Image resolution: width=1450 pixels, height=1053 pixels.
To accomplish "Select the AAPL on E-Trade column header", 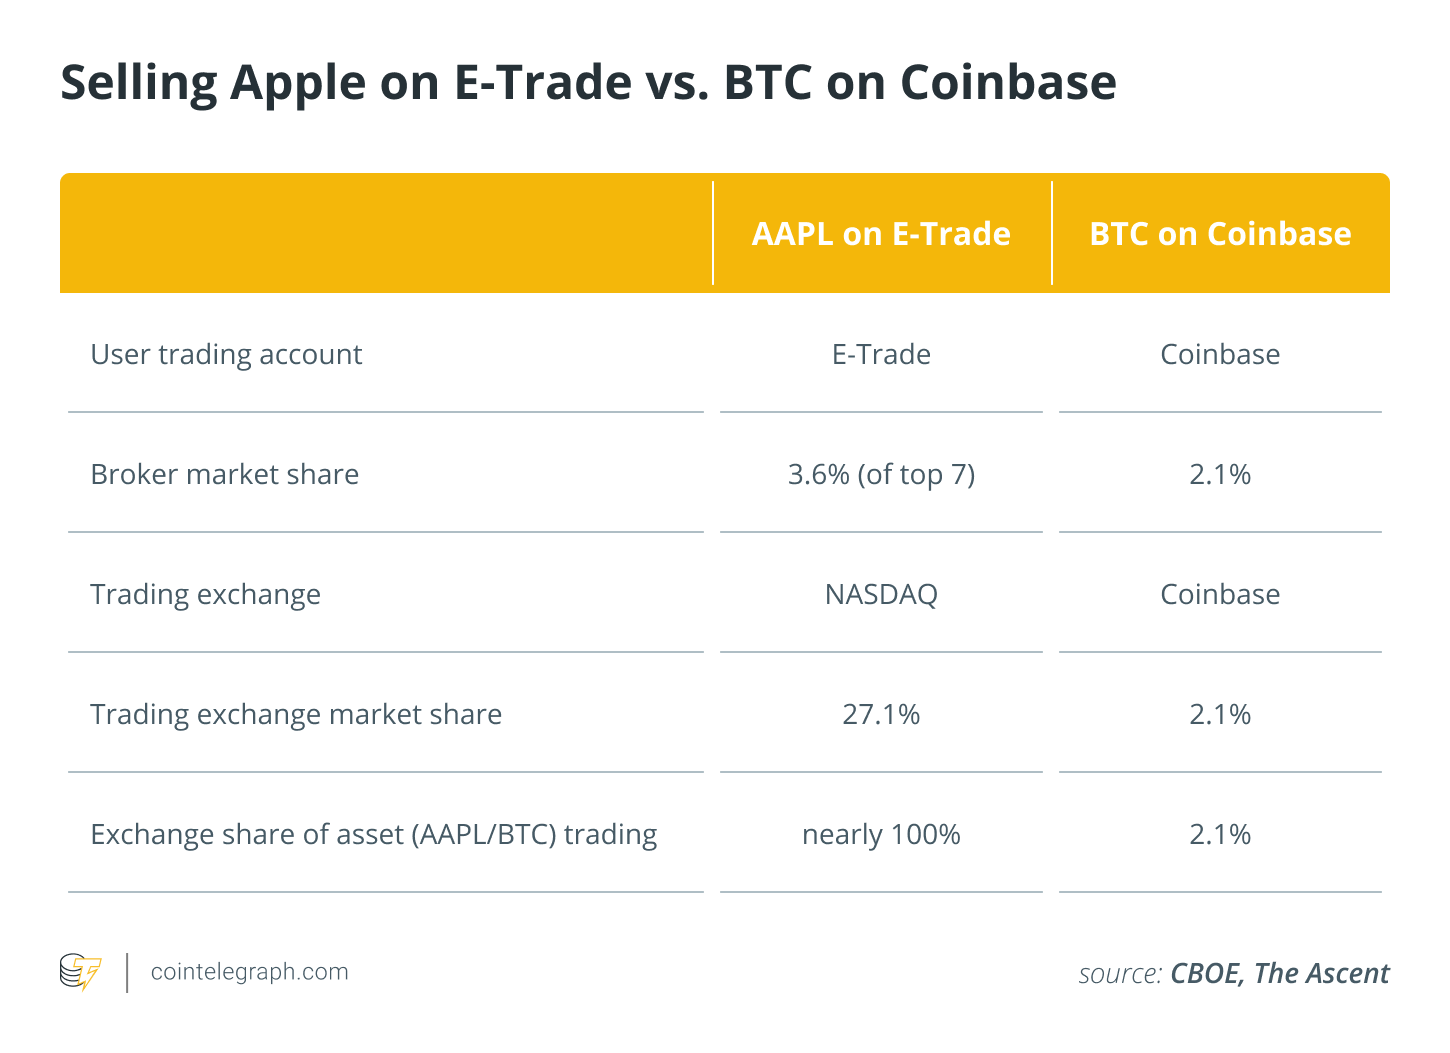I will point(881,233).
